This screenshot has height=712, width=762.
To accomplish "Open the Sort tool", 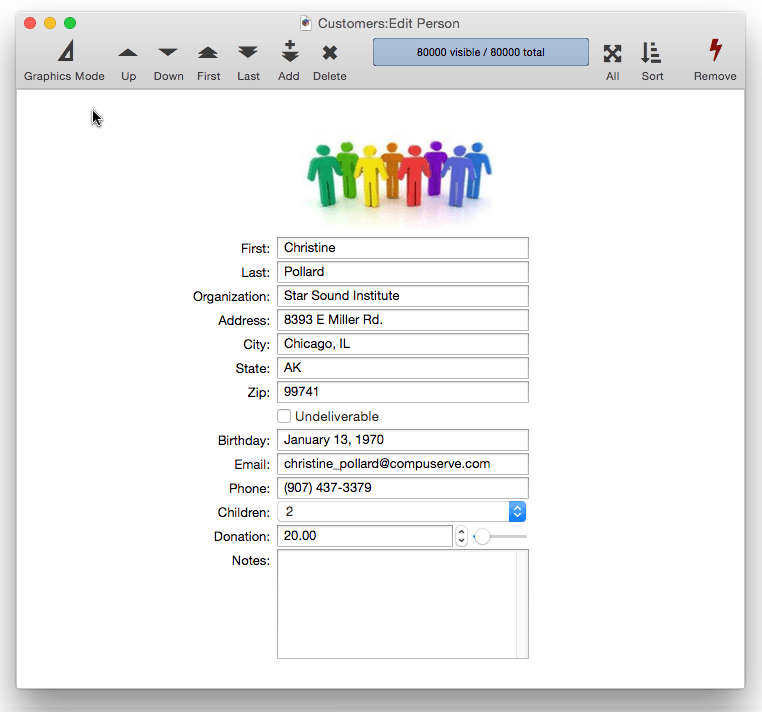I will [x=652, y=61].
